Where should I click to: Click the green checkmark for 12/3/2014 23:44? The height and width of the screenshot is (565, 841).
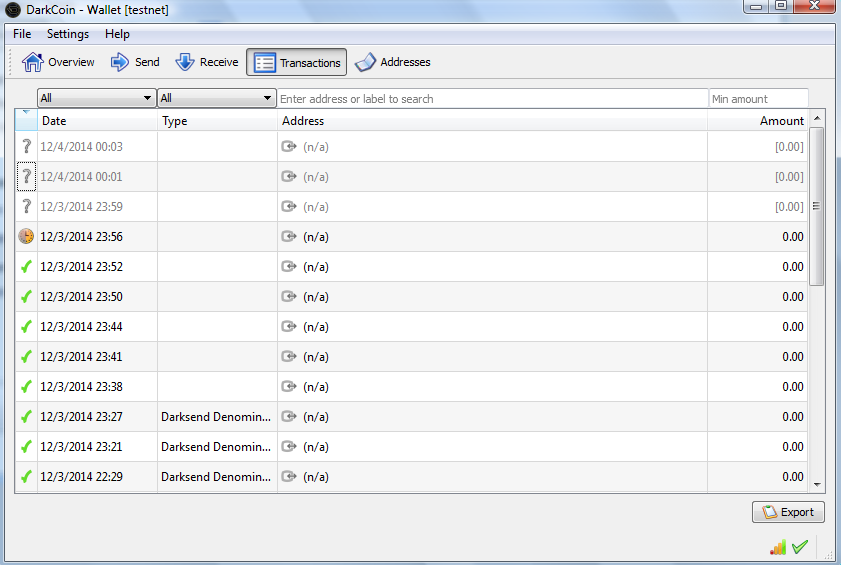point(26,326)
